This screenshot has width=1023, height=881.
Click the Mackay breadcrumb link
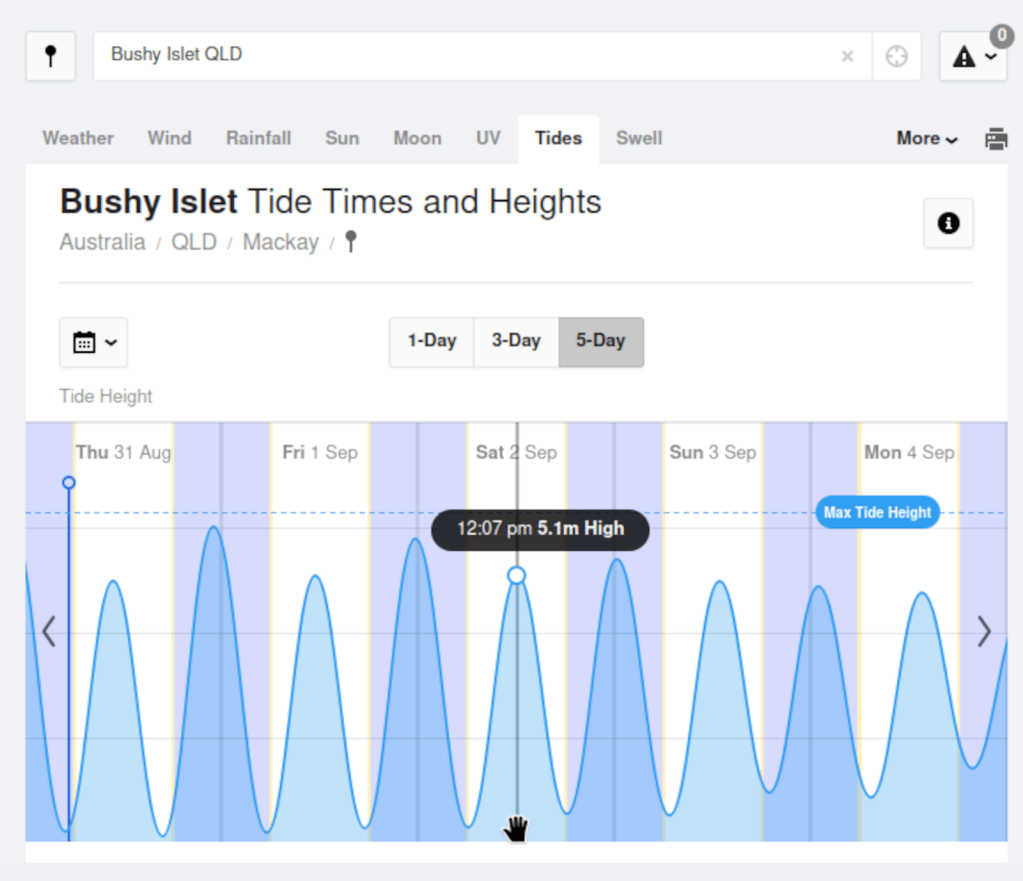280,242
